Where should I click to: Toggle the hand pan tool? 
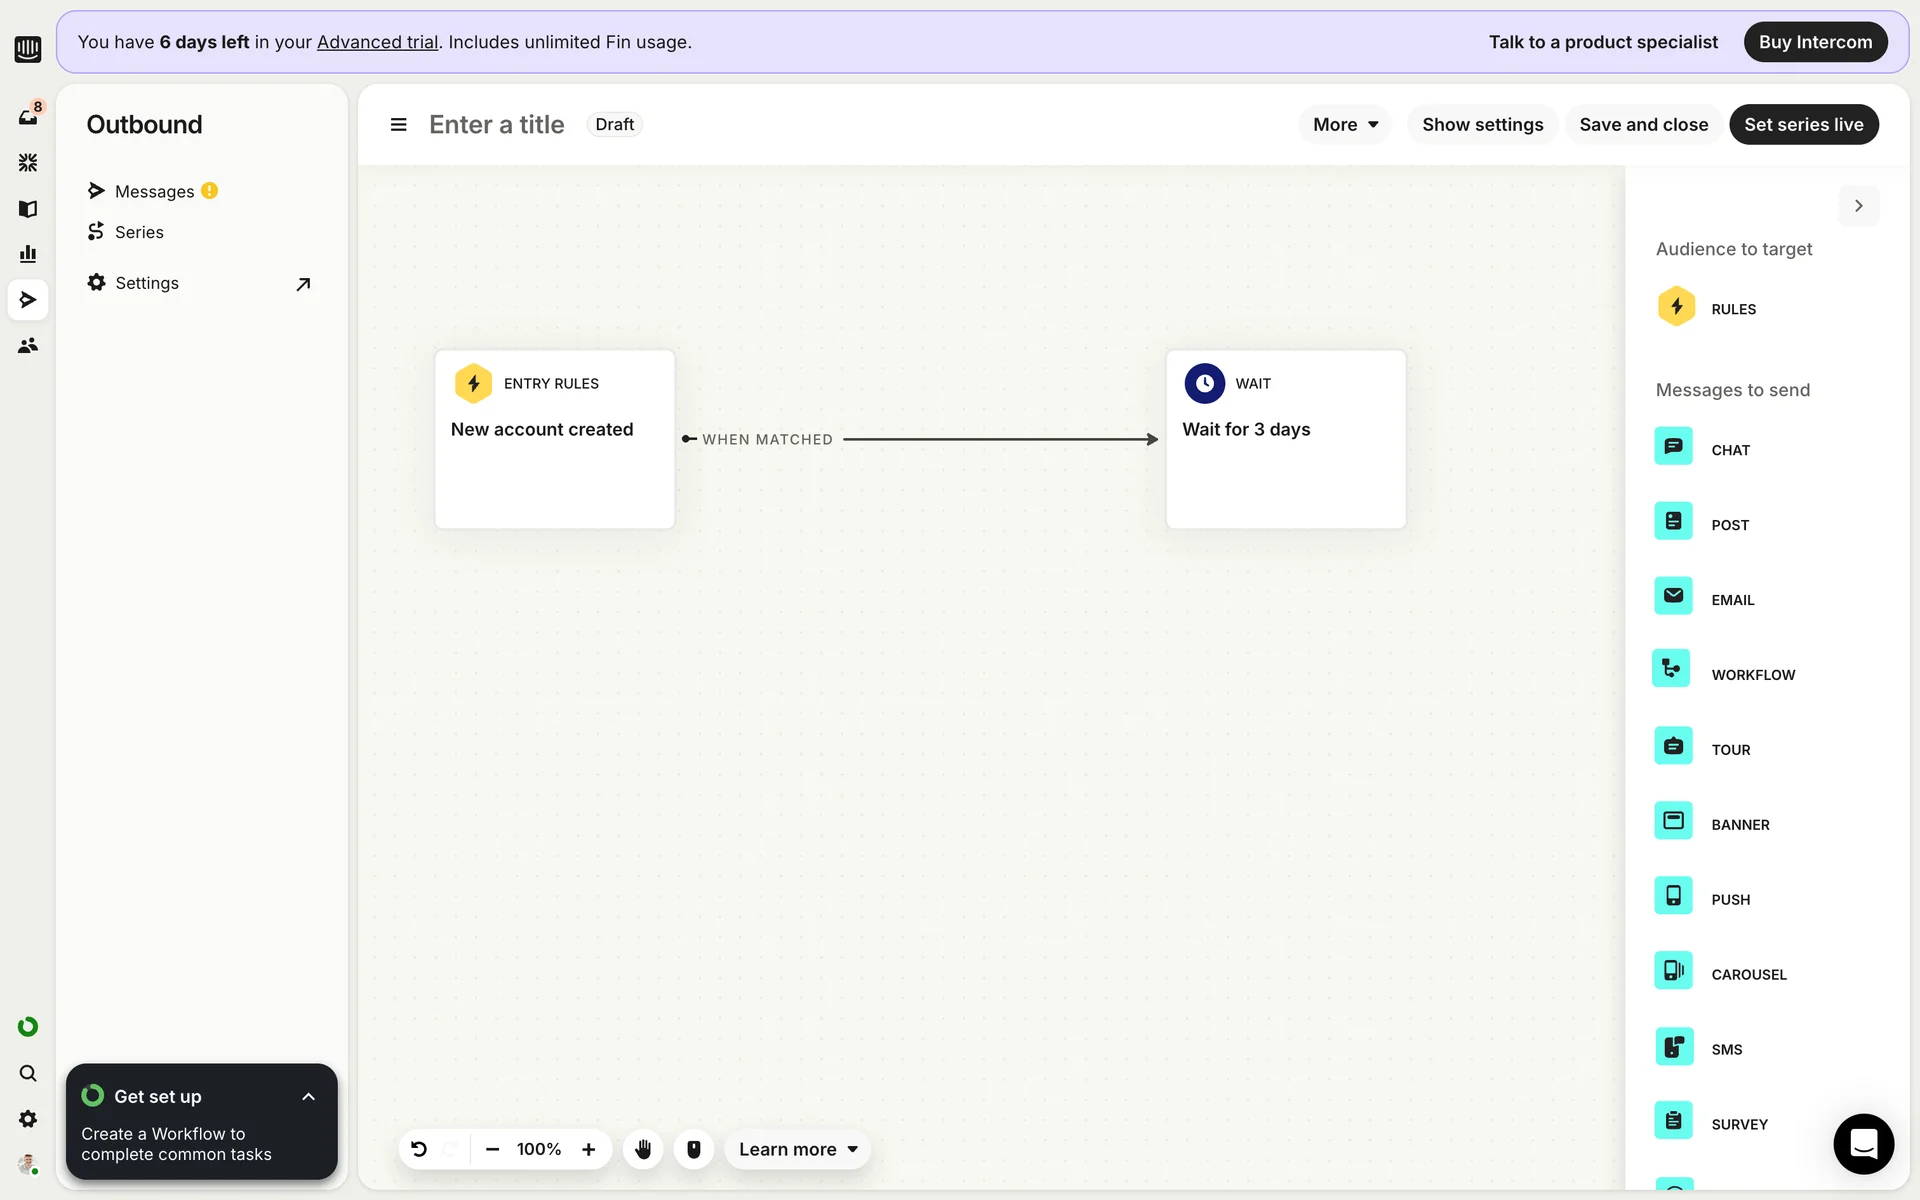tap(643, 1149)
